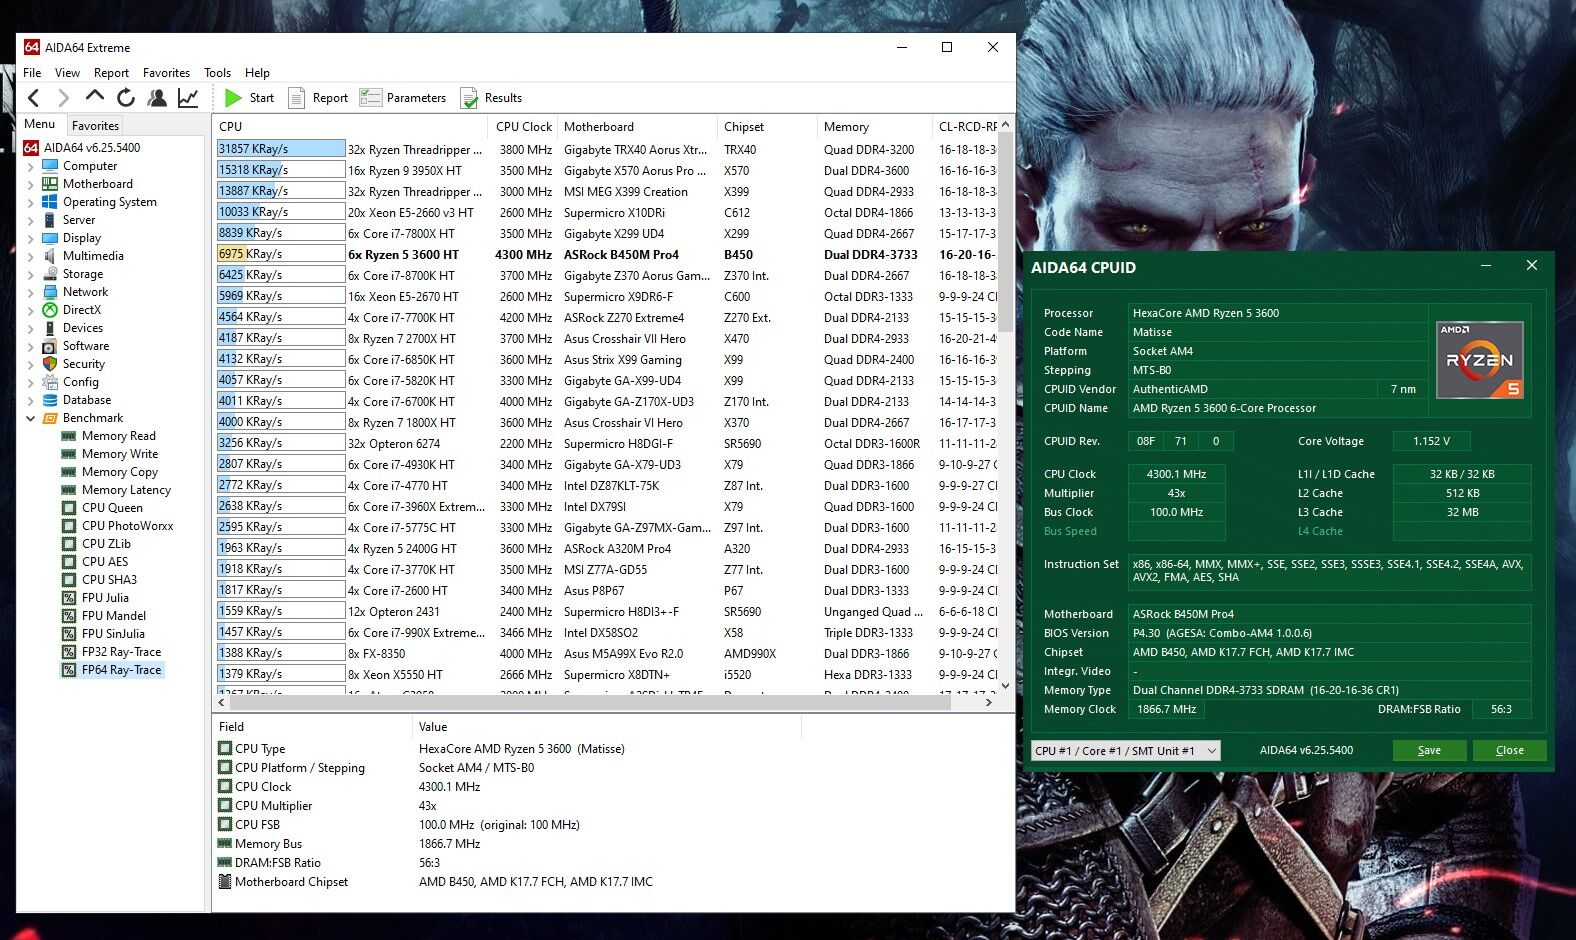Open the Report menu

coord(111,73)
